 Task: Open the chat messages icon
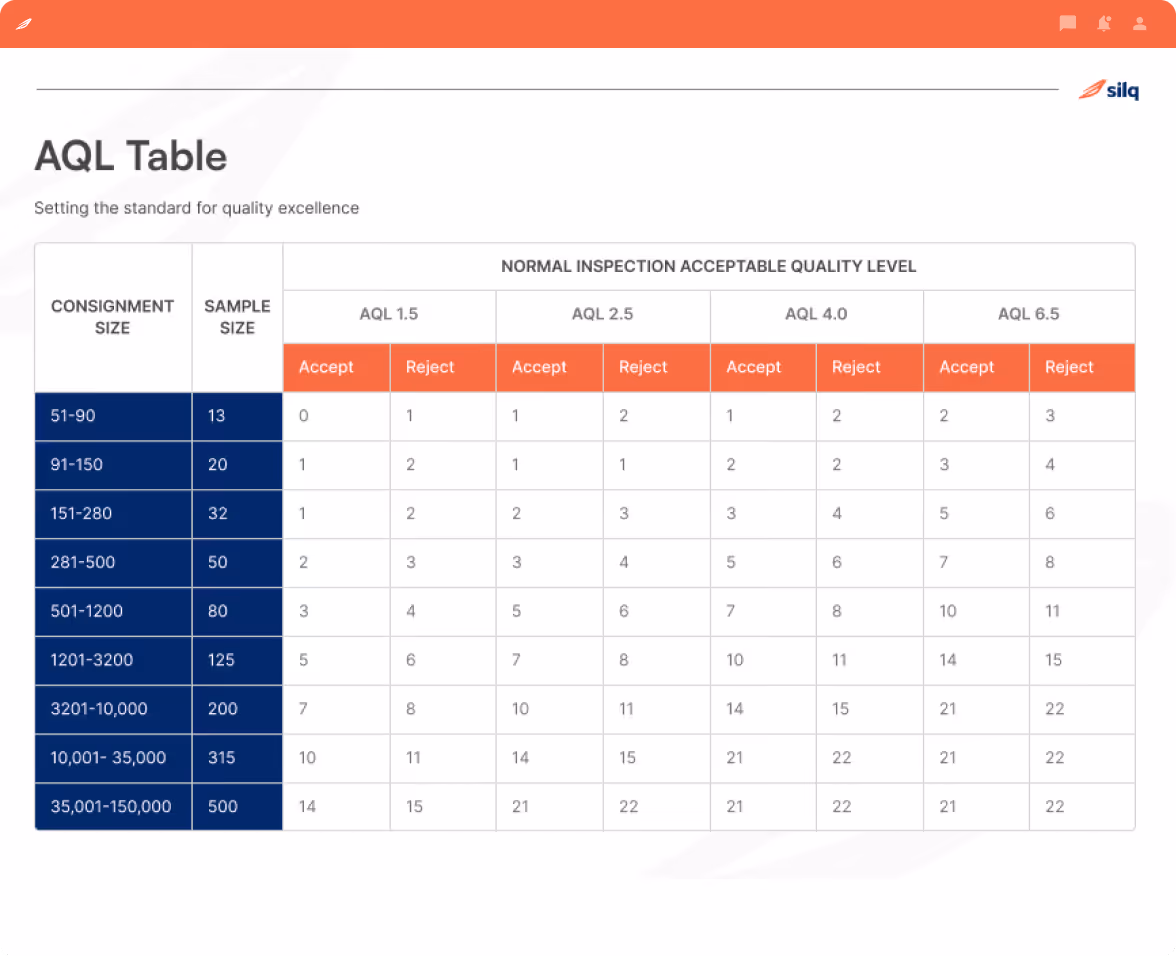[1068, 23]
